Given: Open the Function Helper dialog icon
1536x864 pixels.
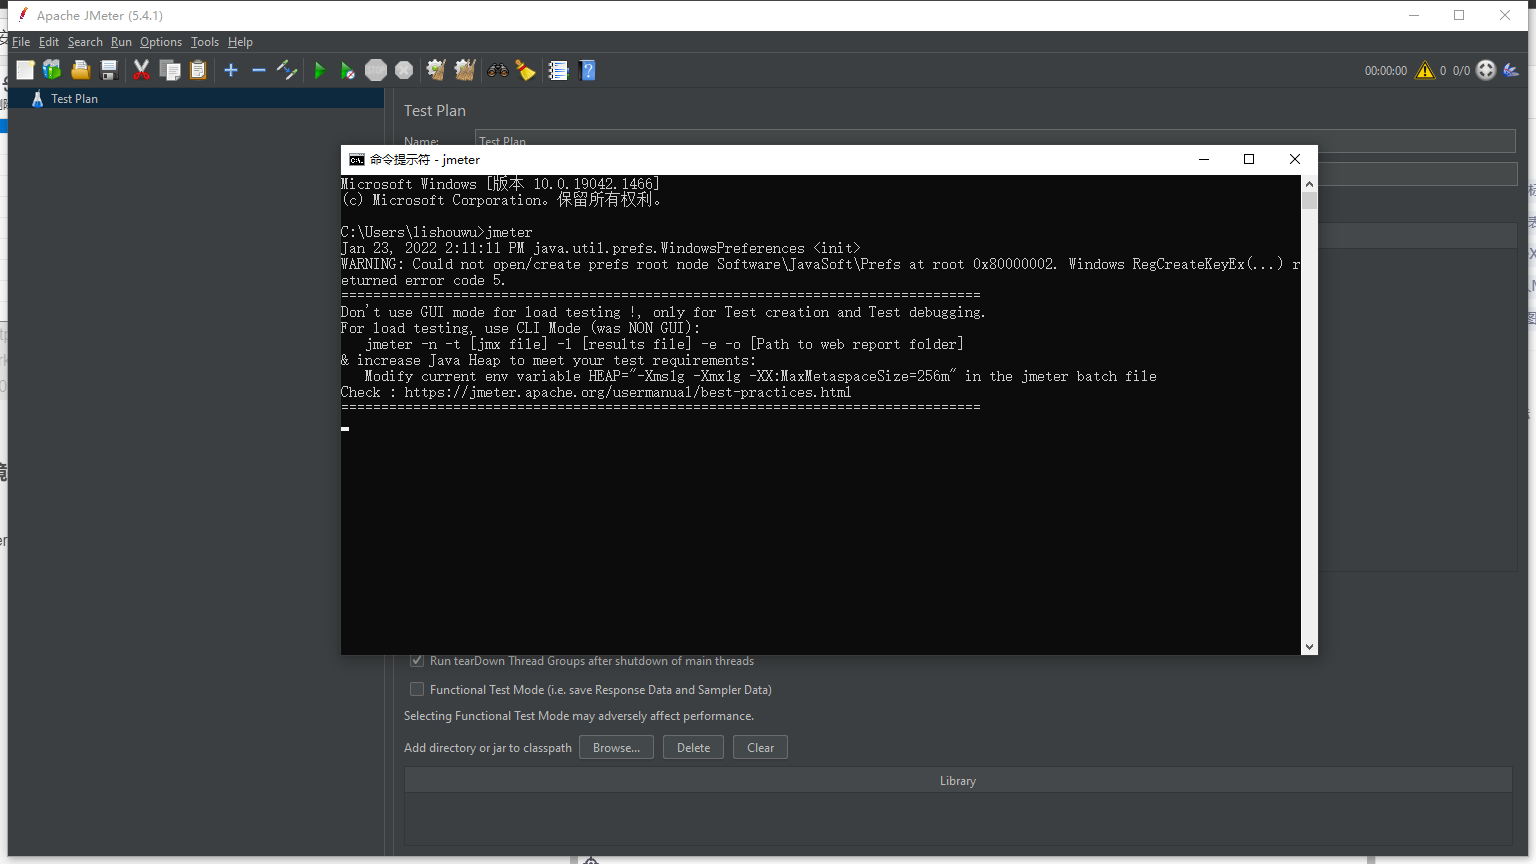Looking at the screenshot, I should coord(559,70).
